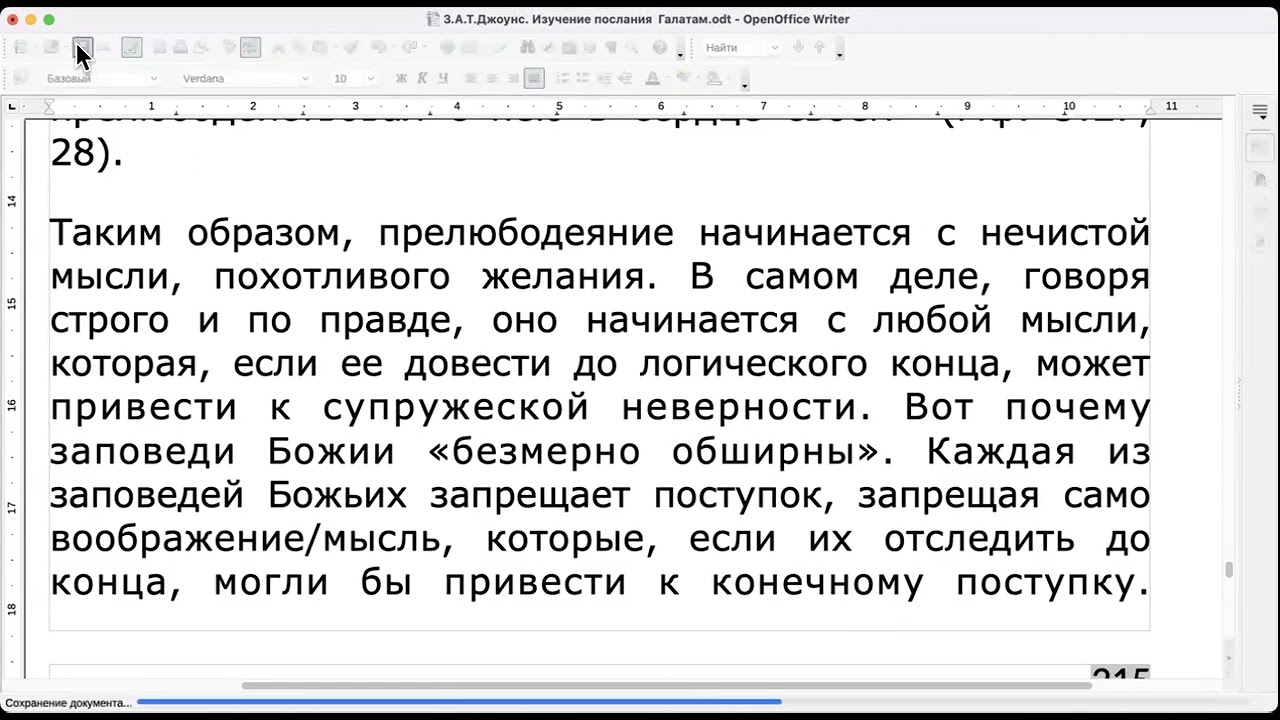Toggle nonprinting characters pilcrow

click(611, 47)
